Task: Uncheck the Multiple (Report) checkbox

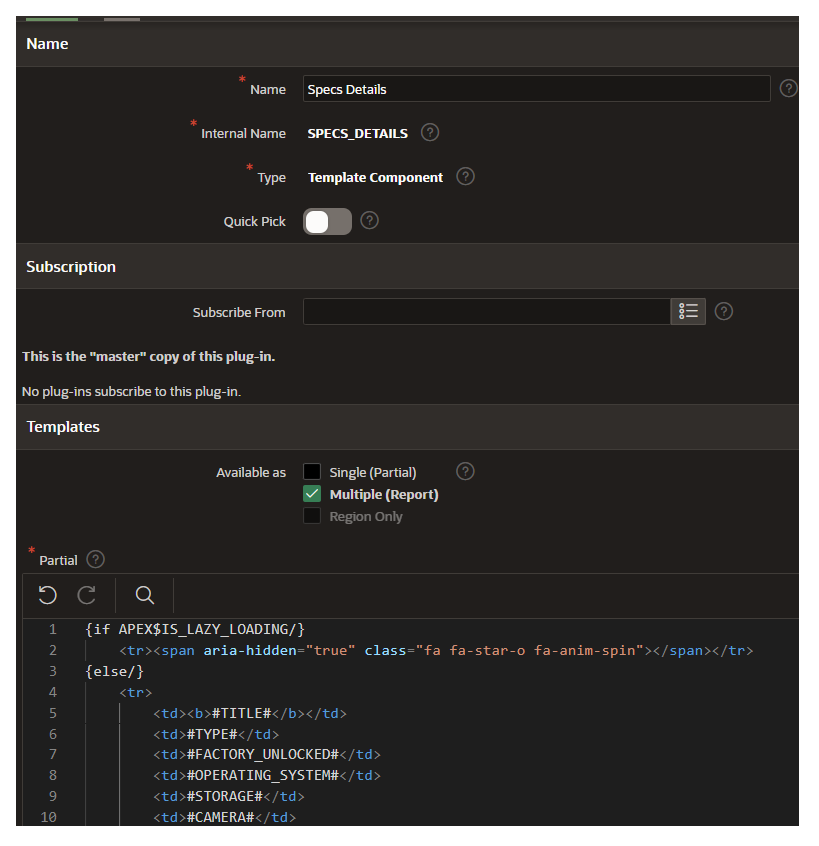Action: tap(312, 494)
